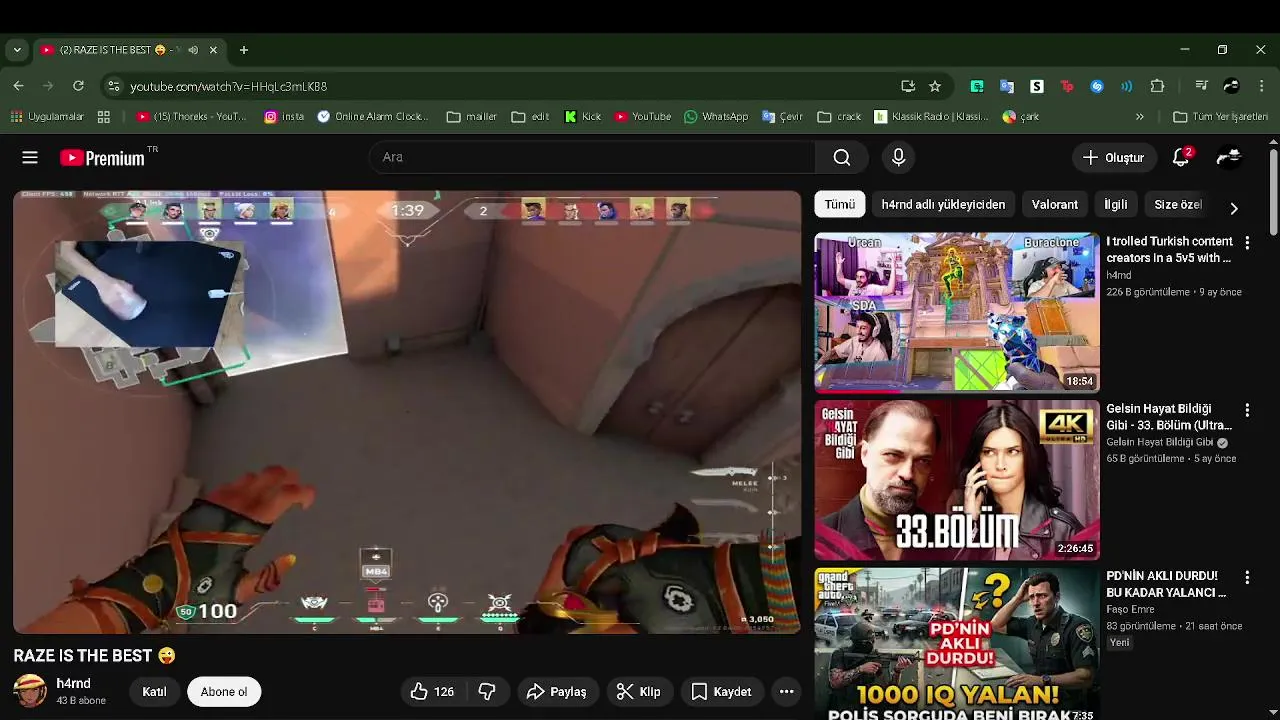
Task: Open options for 'Gelsin Hayat Bildiği Gibi' video
Action: tap(1247, 410)
